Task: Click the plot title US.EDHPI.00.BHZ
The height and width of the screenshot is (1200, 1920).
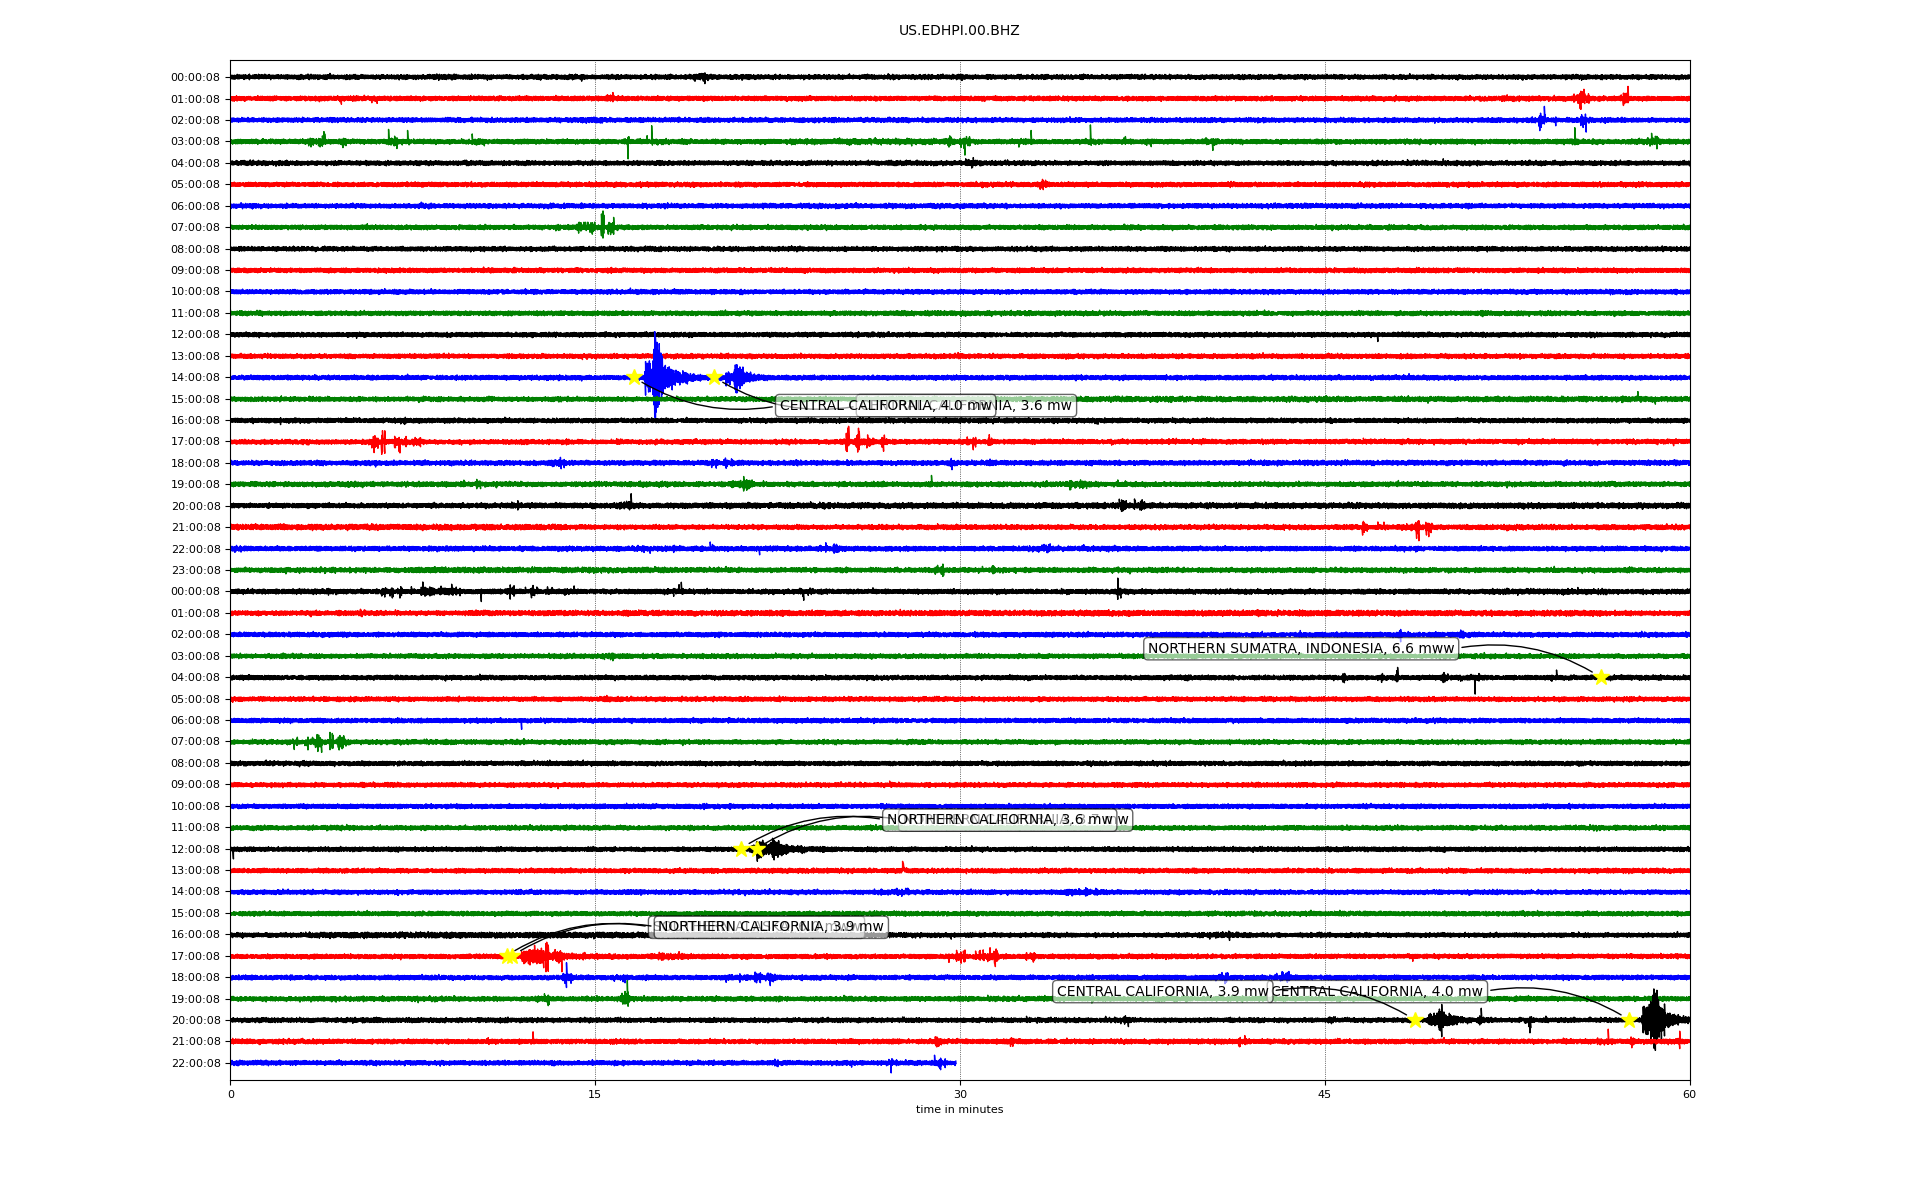Action: point(959,31)
